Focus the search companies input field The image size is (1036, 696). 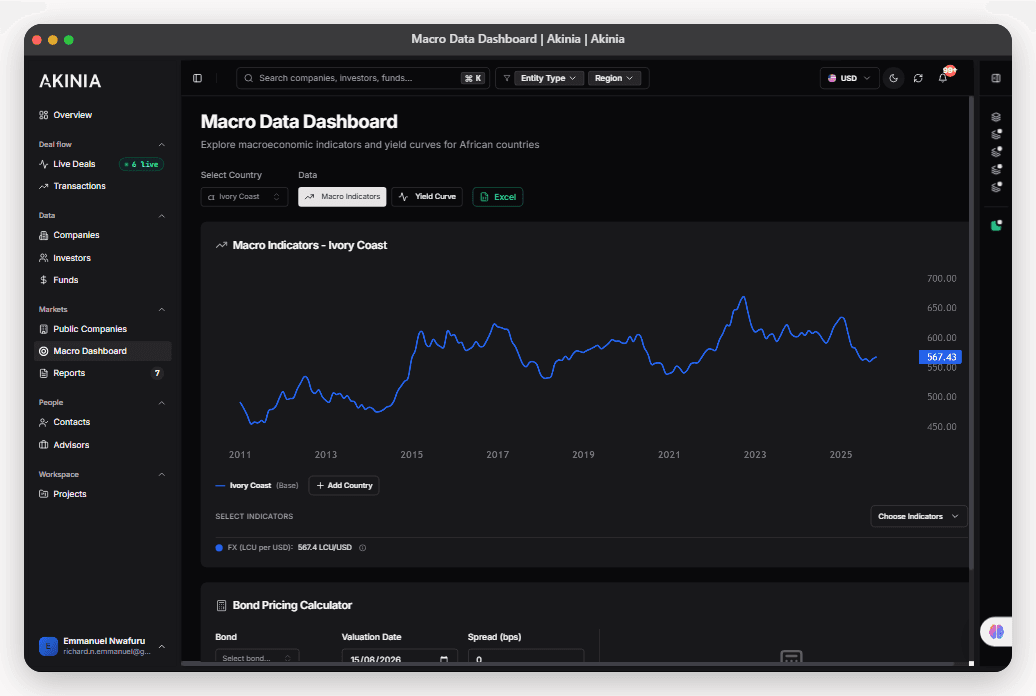(363, 78)
